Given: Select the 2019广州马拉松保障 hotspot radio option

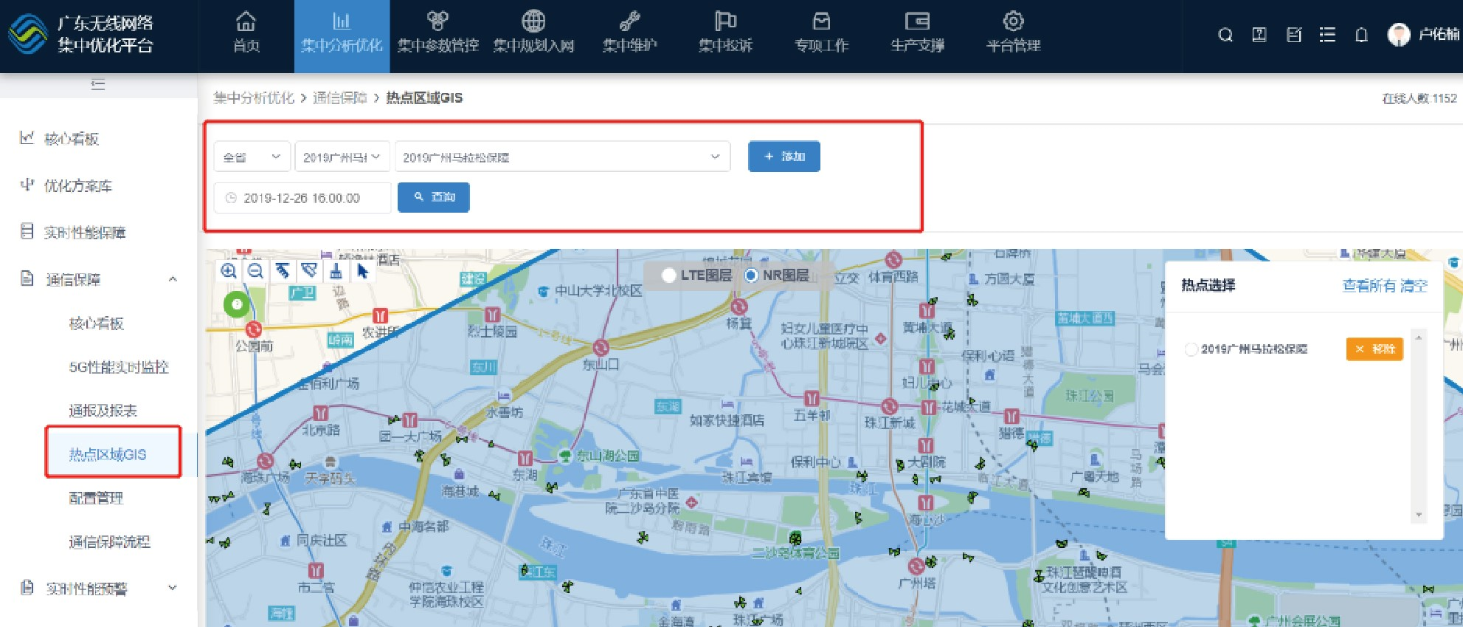Looking at the screenshot, I should click(x=1190, y=349).
